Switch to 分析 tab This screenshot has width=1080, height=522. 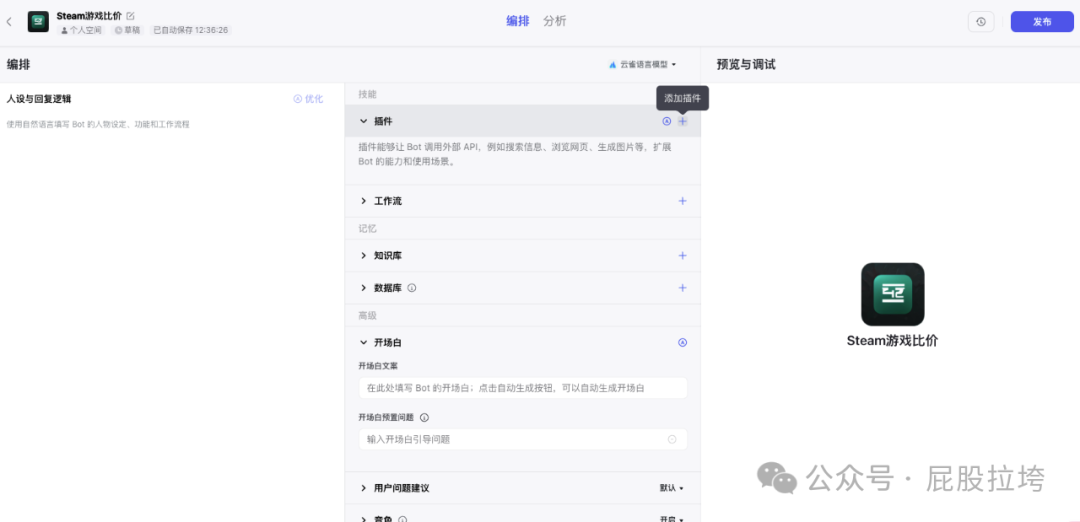click(x=554, y=21)
